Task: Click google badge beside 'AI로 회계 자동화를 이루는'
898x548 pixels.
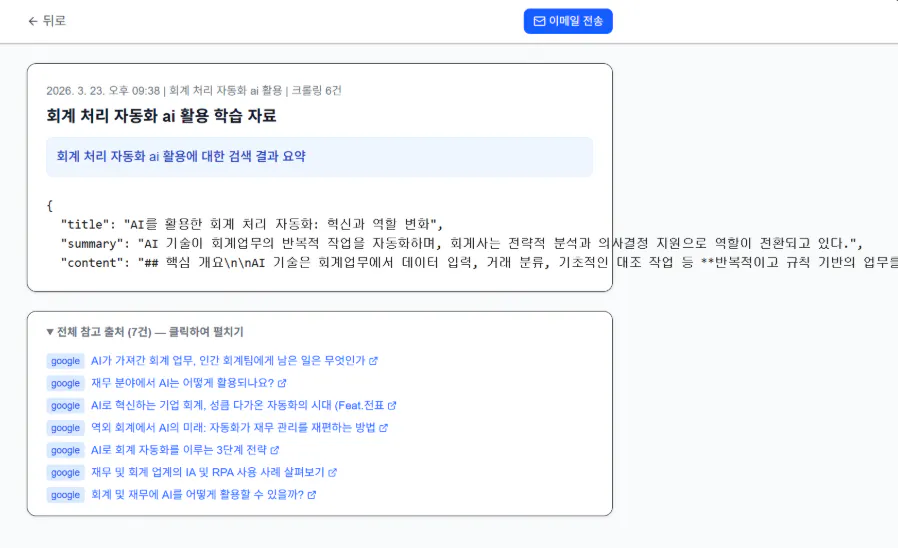Action: (x=65, y=450)
